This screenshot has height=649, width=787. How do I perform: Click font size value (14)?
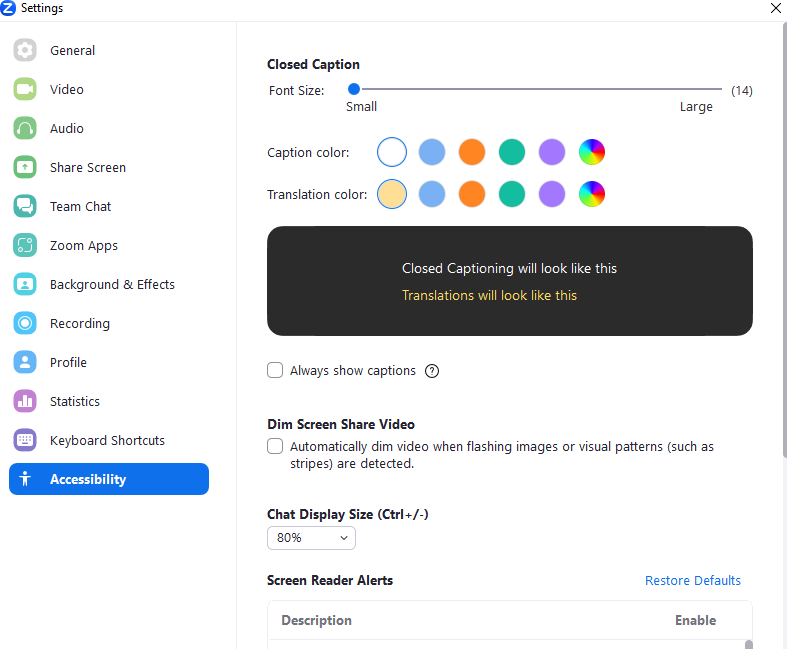coord(741,91)
